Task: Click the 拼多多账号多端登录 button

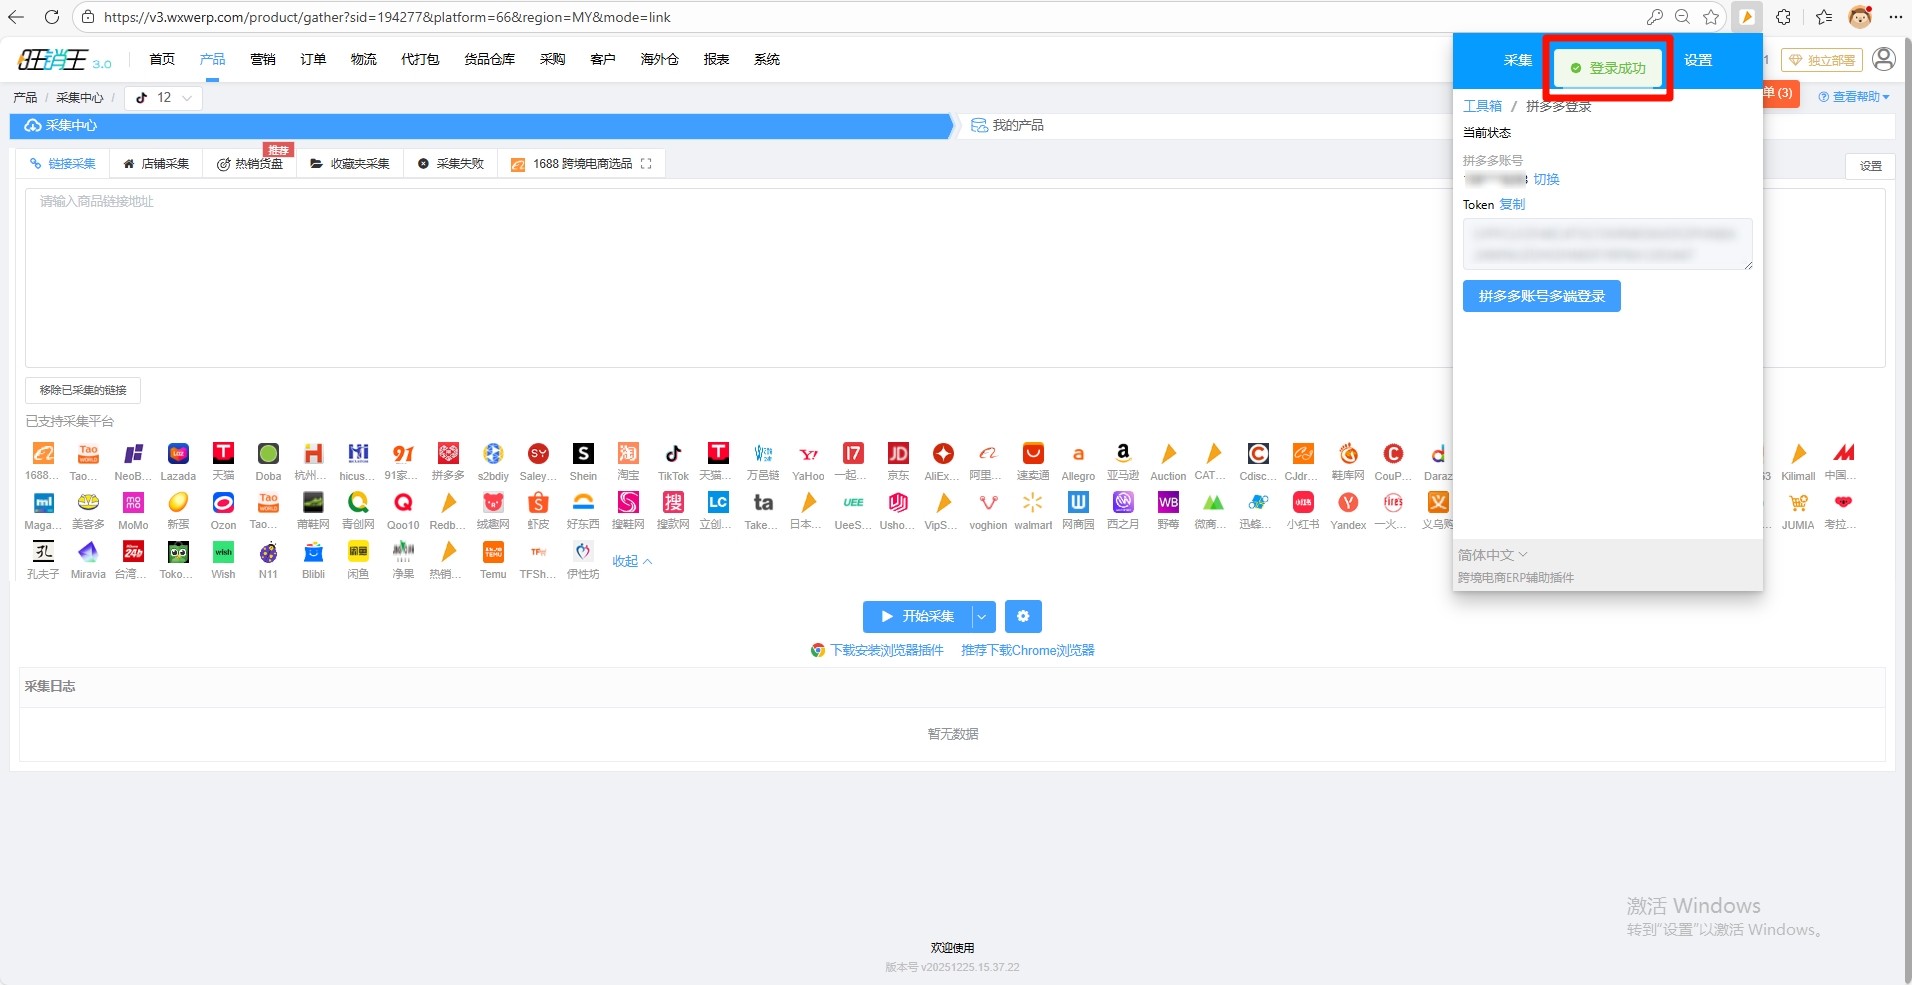Action: (1541, 296)
